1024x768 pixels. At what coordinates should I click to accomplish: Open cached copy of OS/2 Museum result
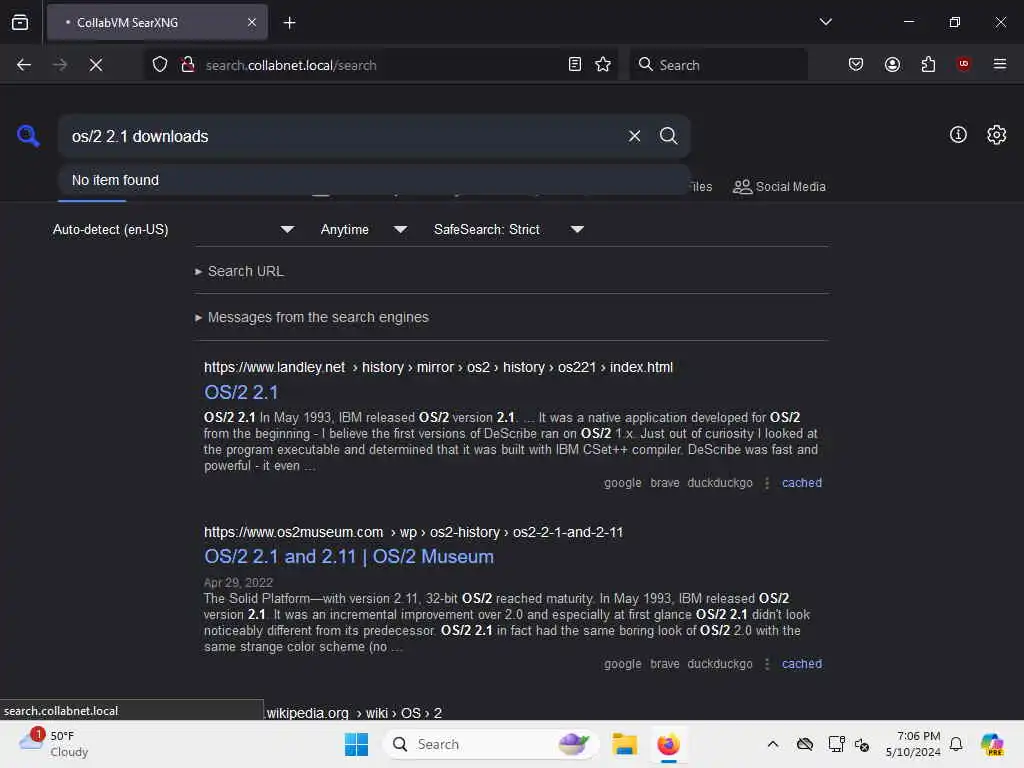click(801, 664)
